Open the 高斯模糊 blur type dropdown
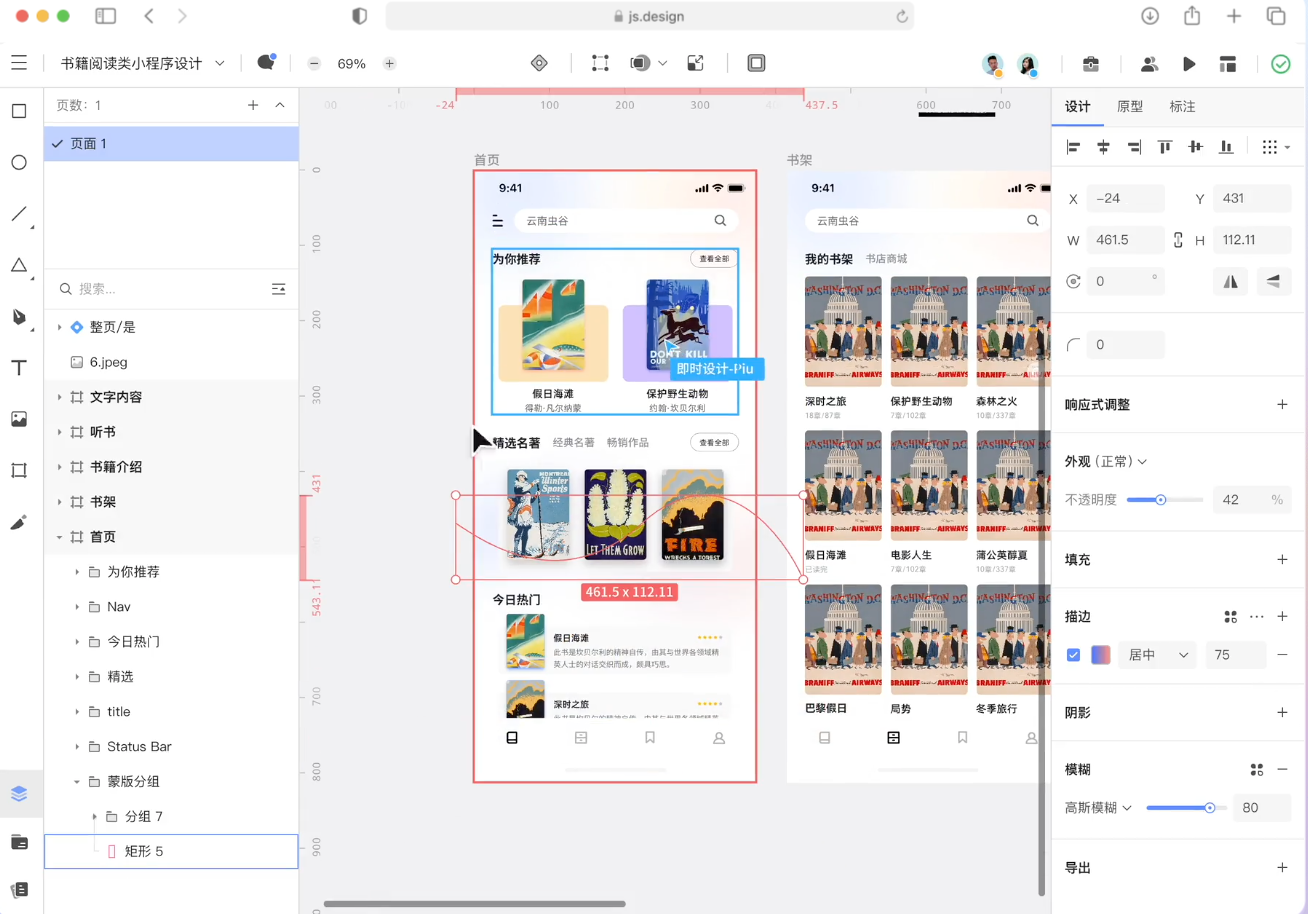Viewport: 1308px width, 914px height. point(1098,808)
